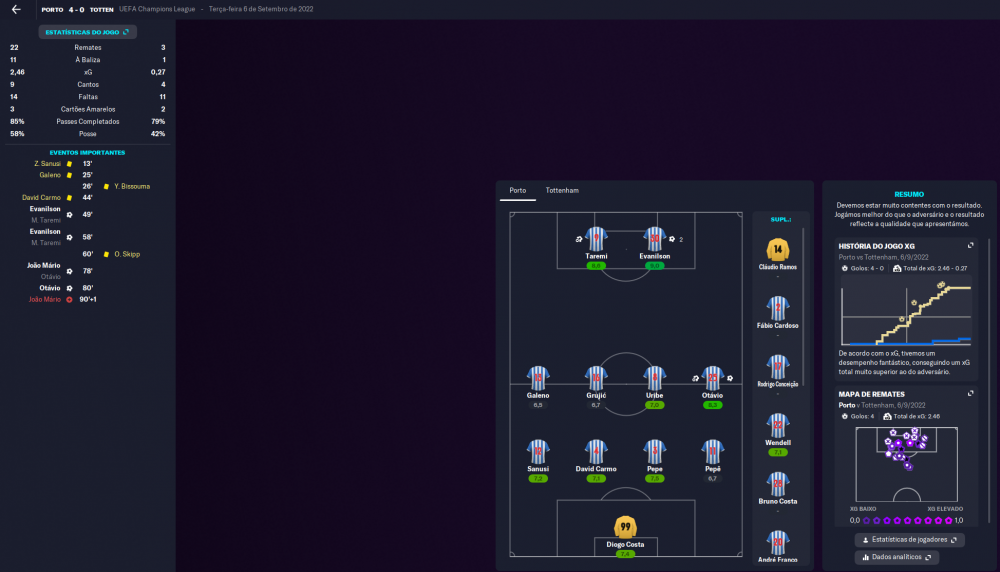
Task: Select substitute Wendell's shirt
Action: coord(777,426)
